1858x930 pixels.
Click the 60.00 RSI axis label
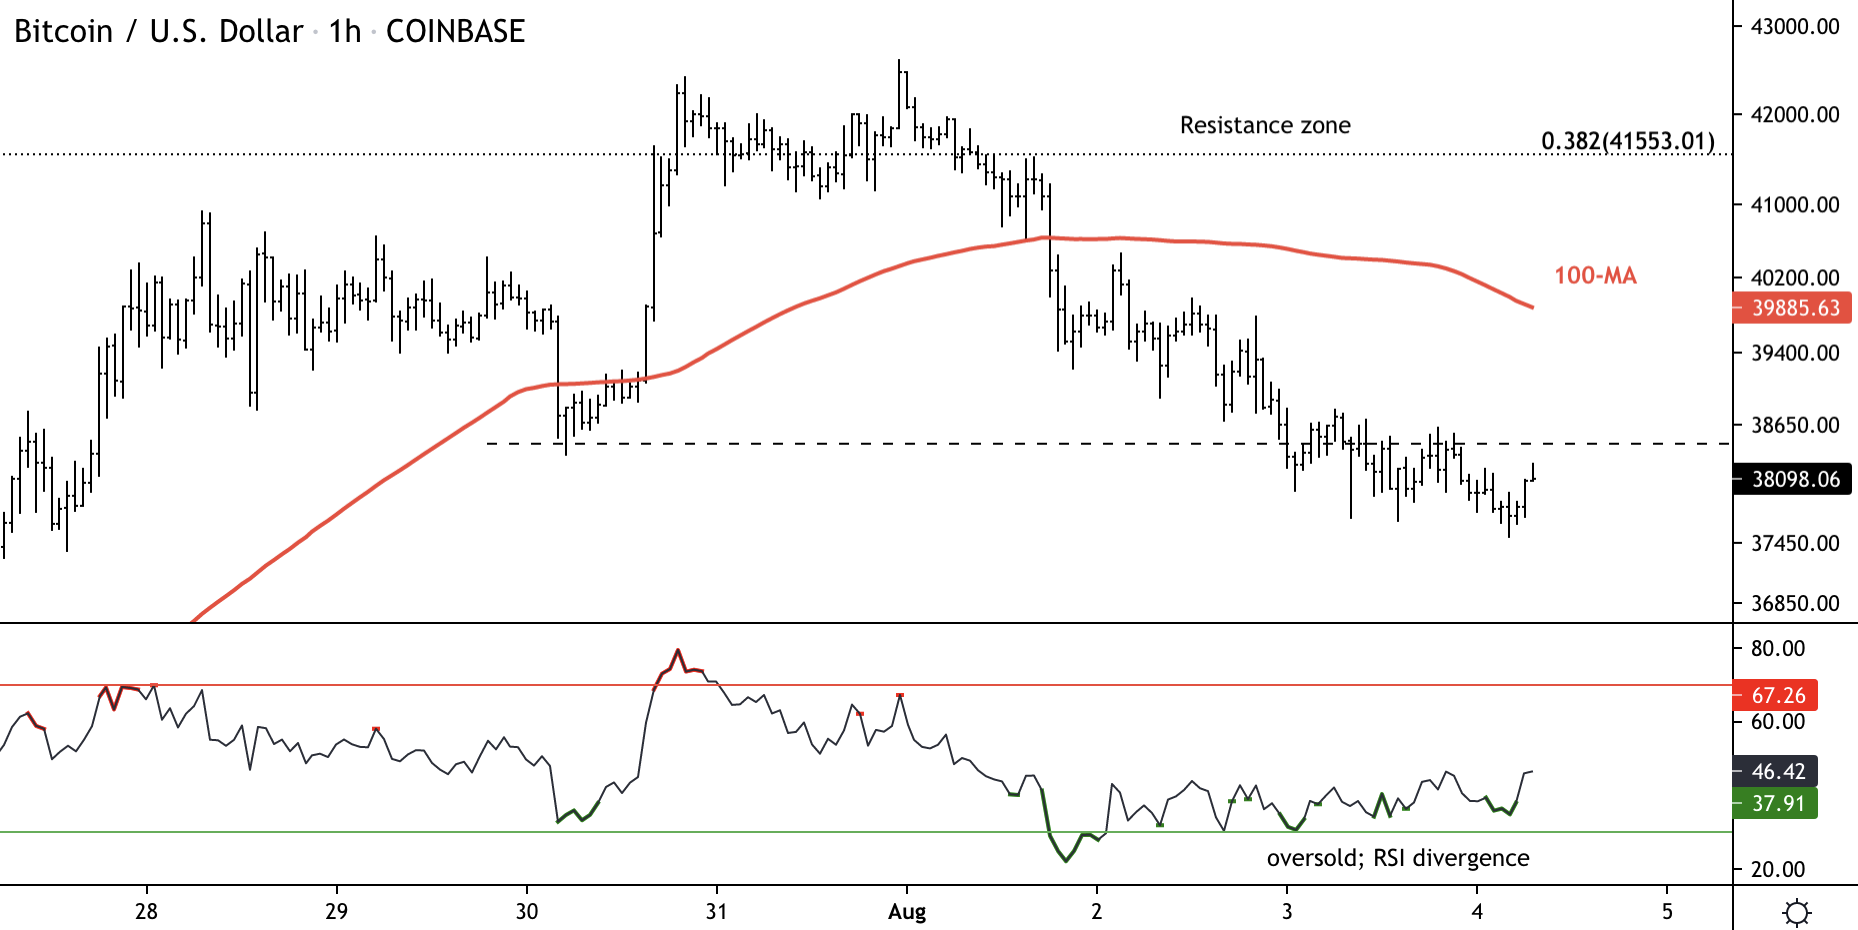point(1778,722)
